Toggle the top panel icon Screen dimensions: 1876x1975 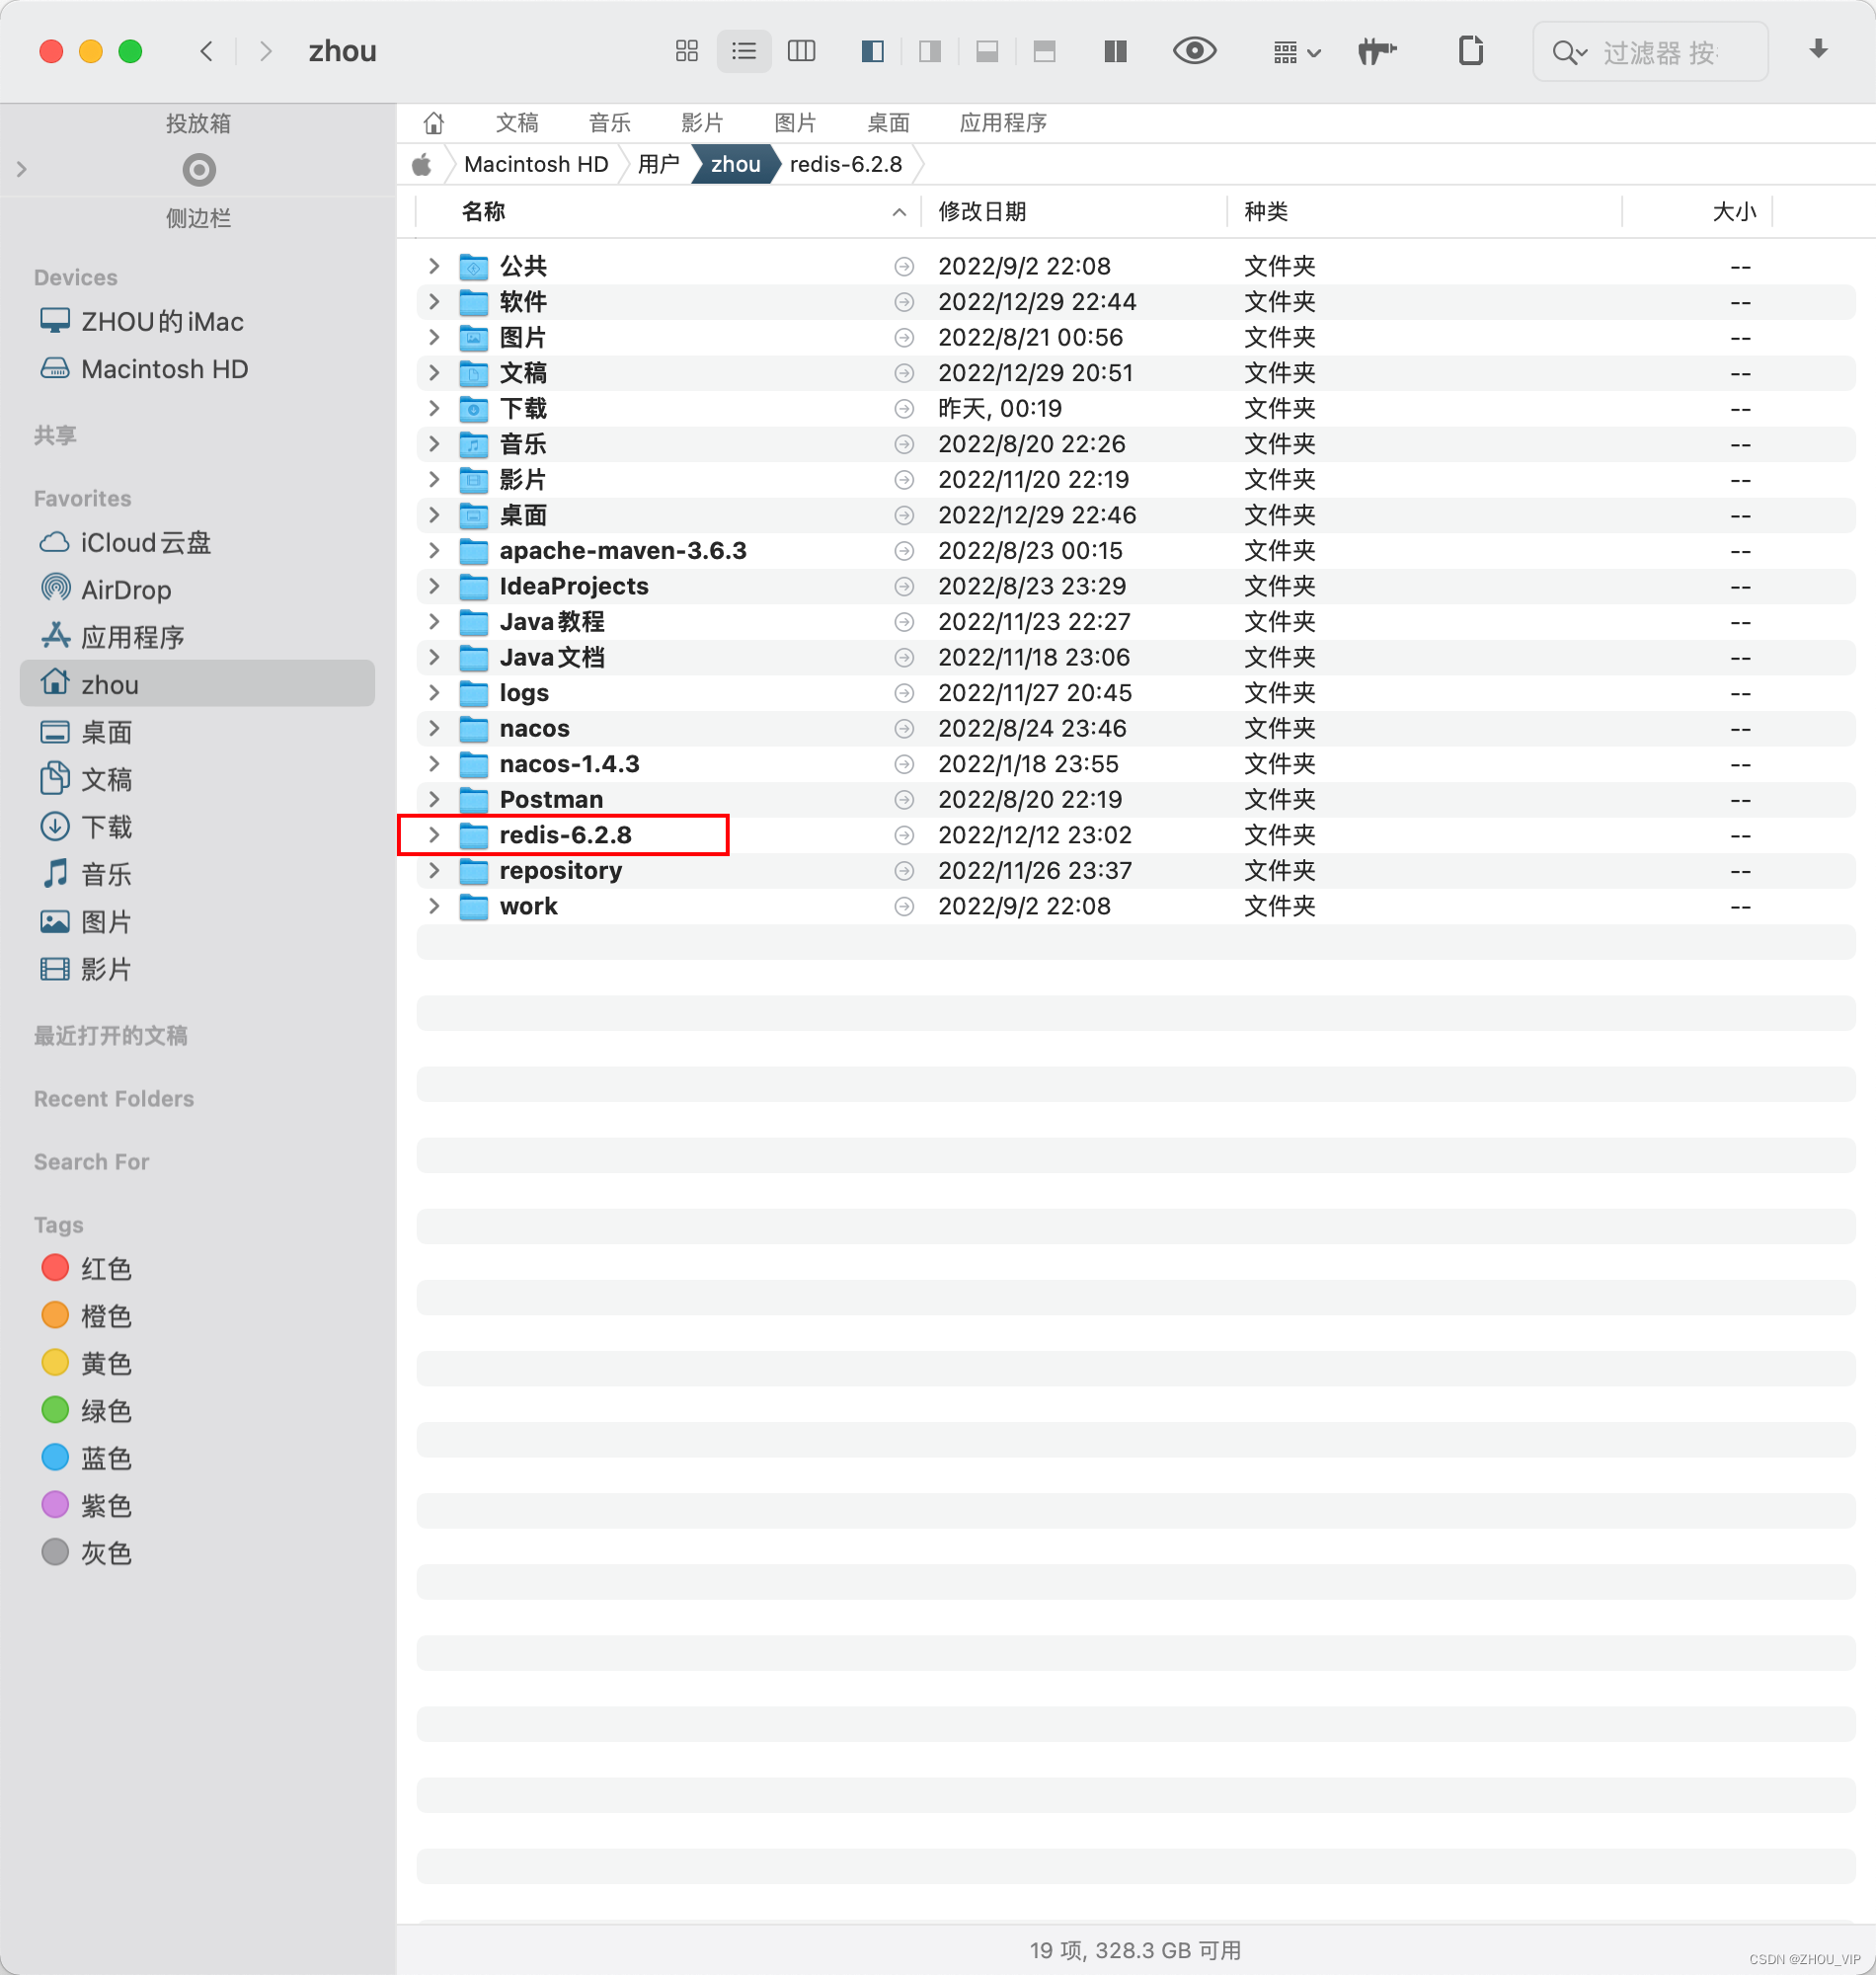pyautogui.click(x=1045, y=51)
